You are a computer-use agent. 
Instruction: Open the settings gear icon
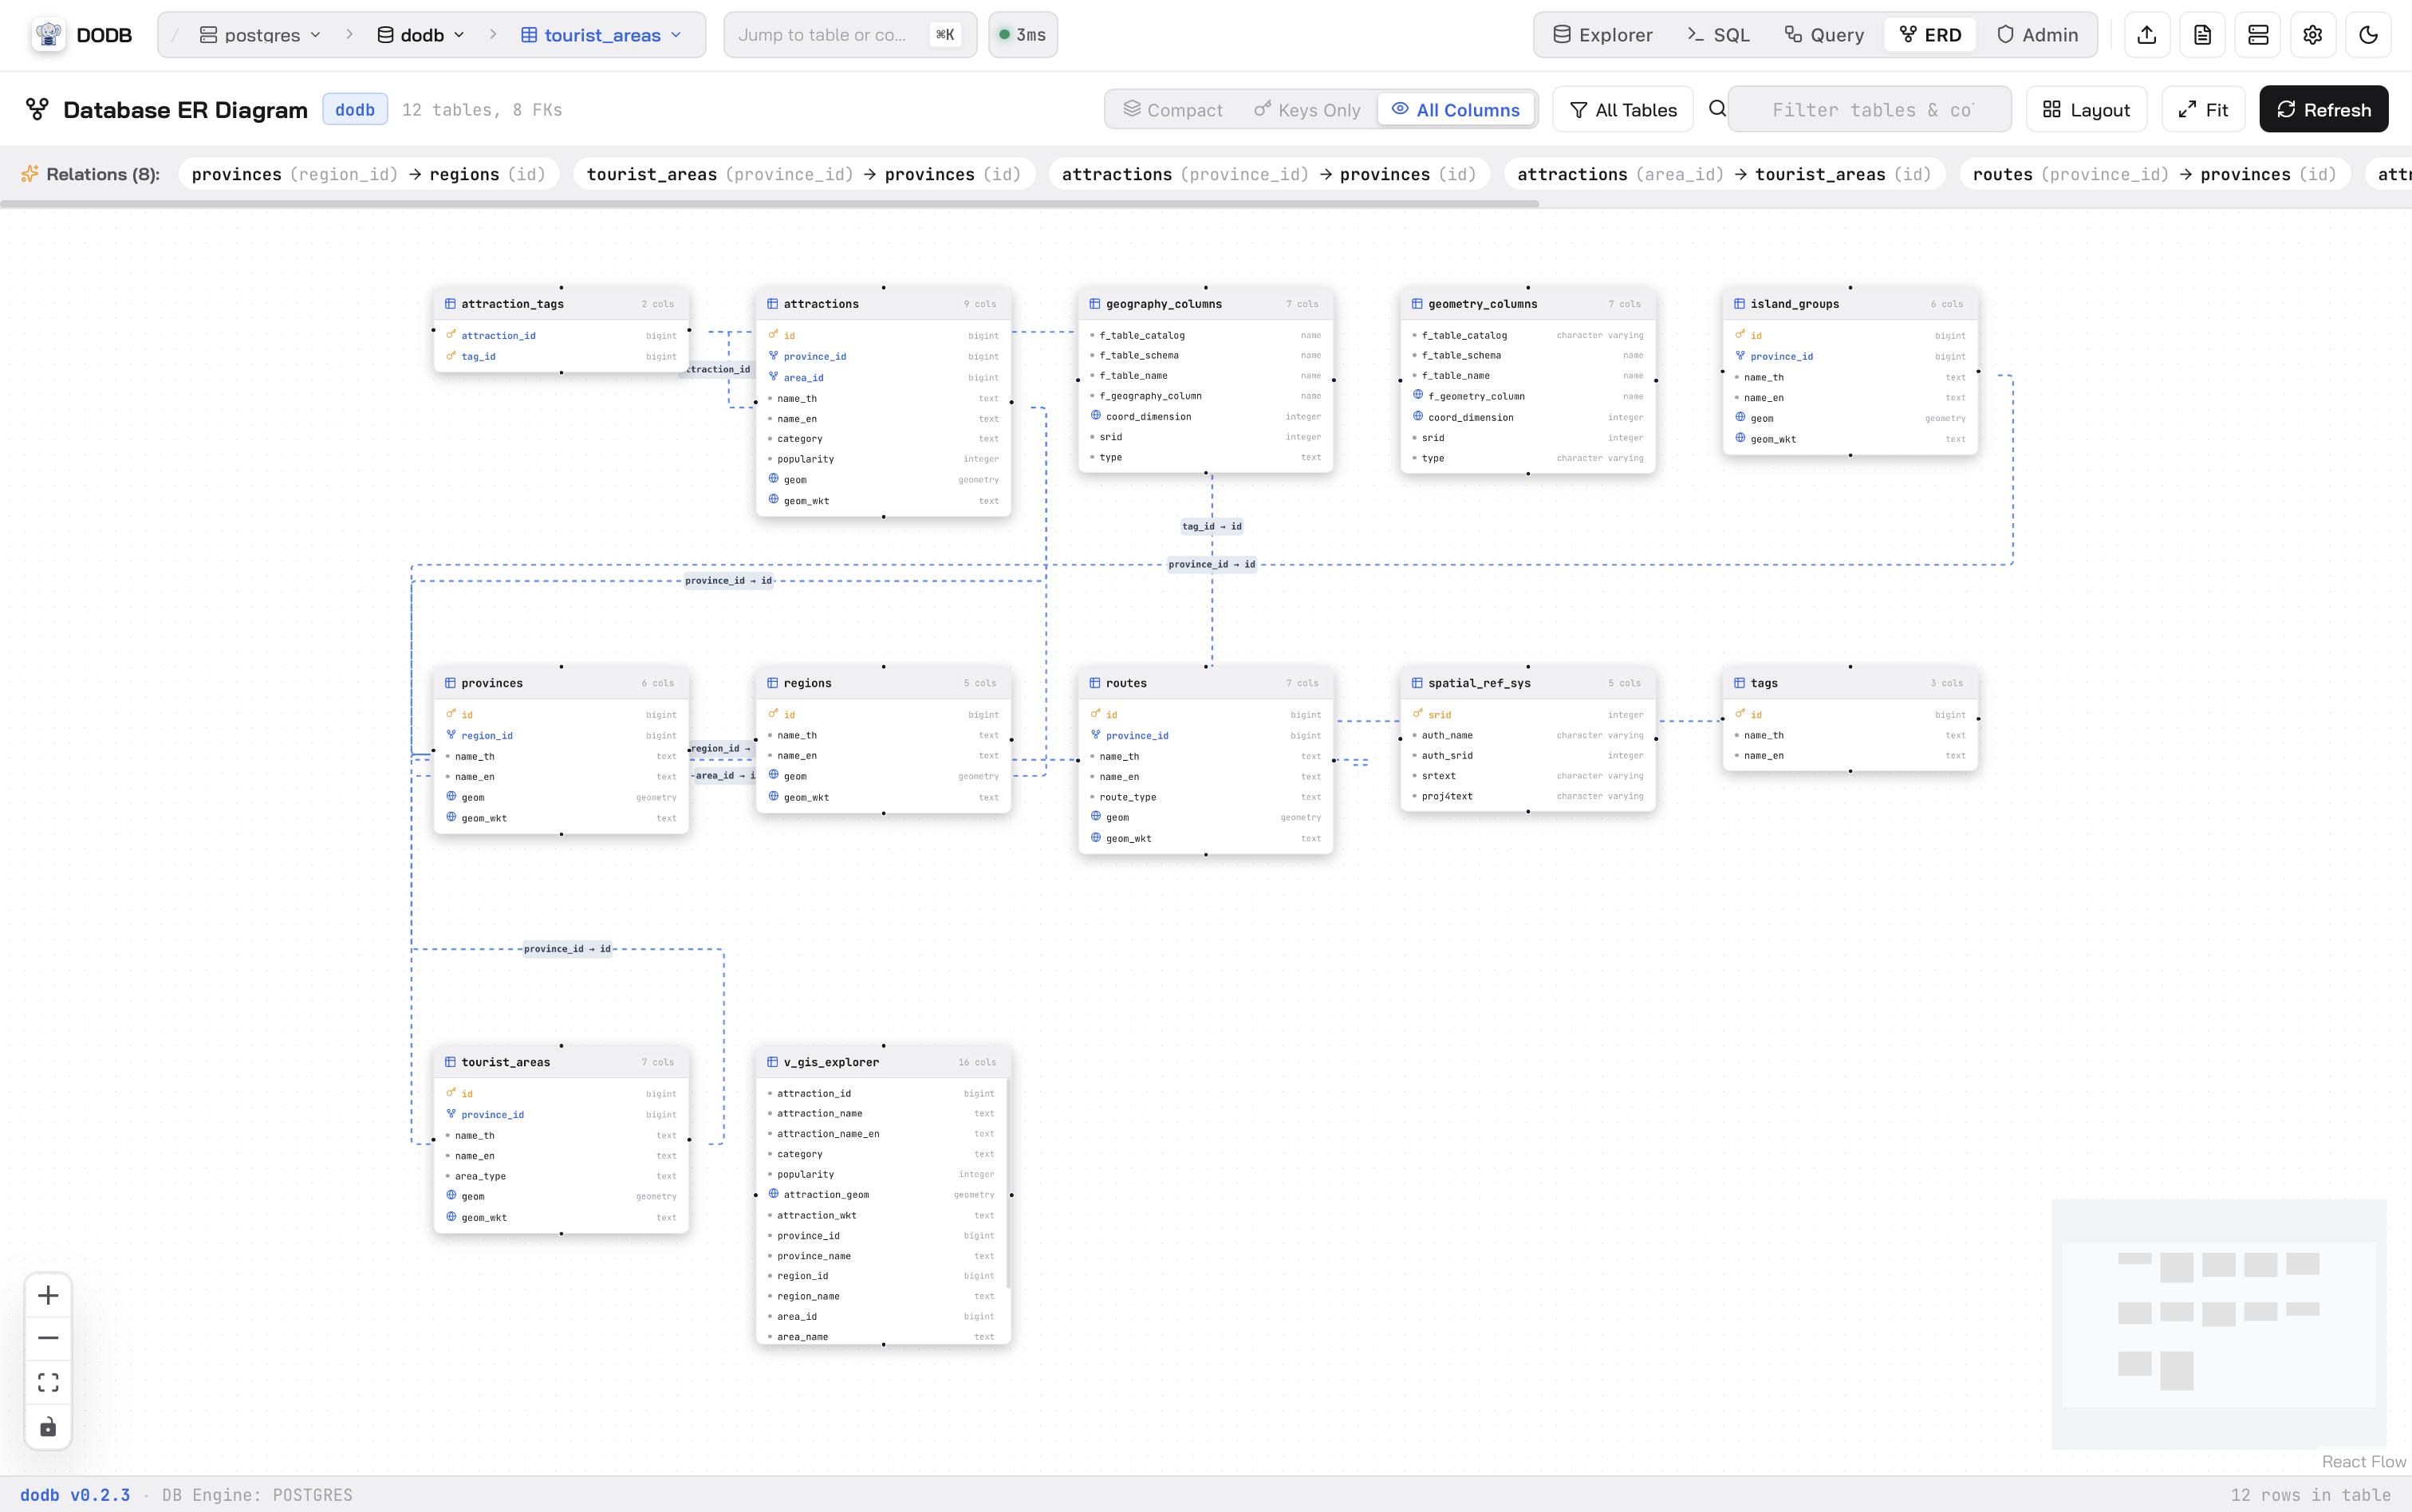pos(2312,35)
